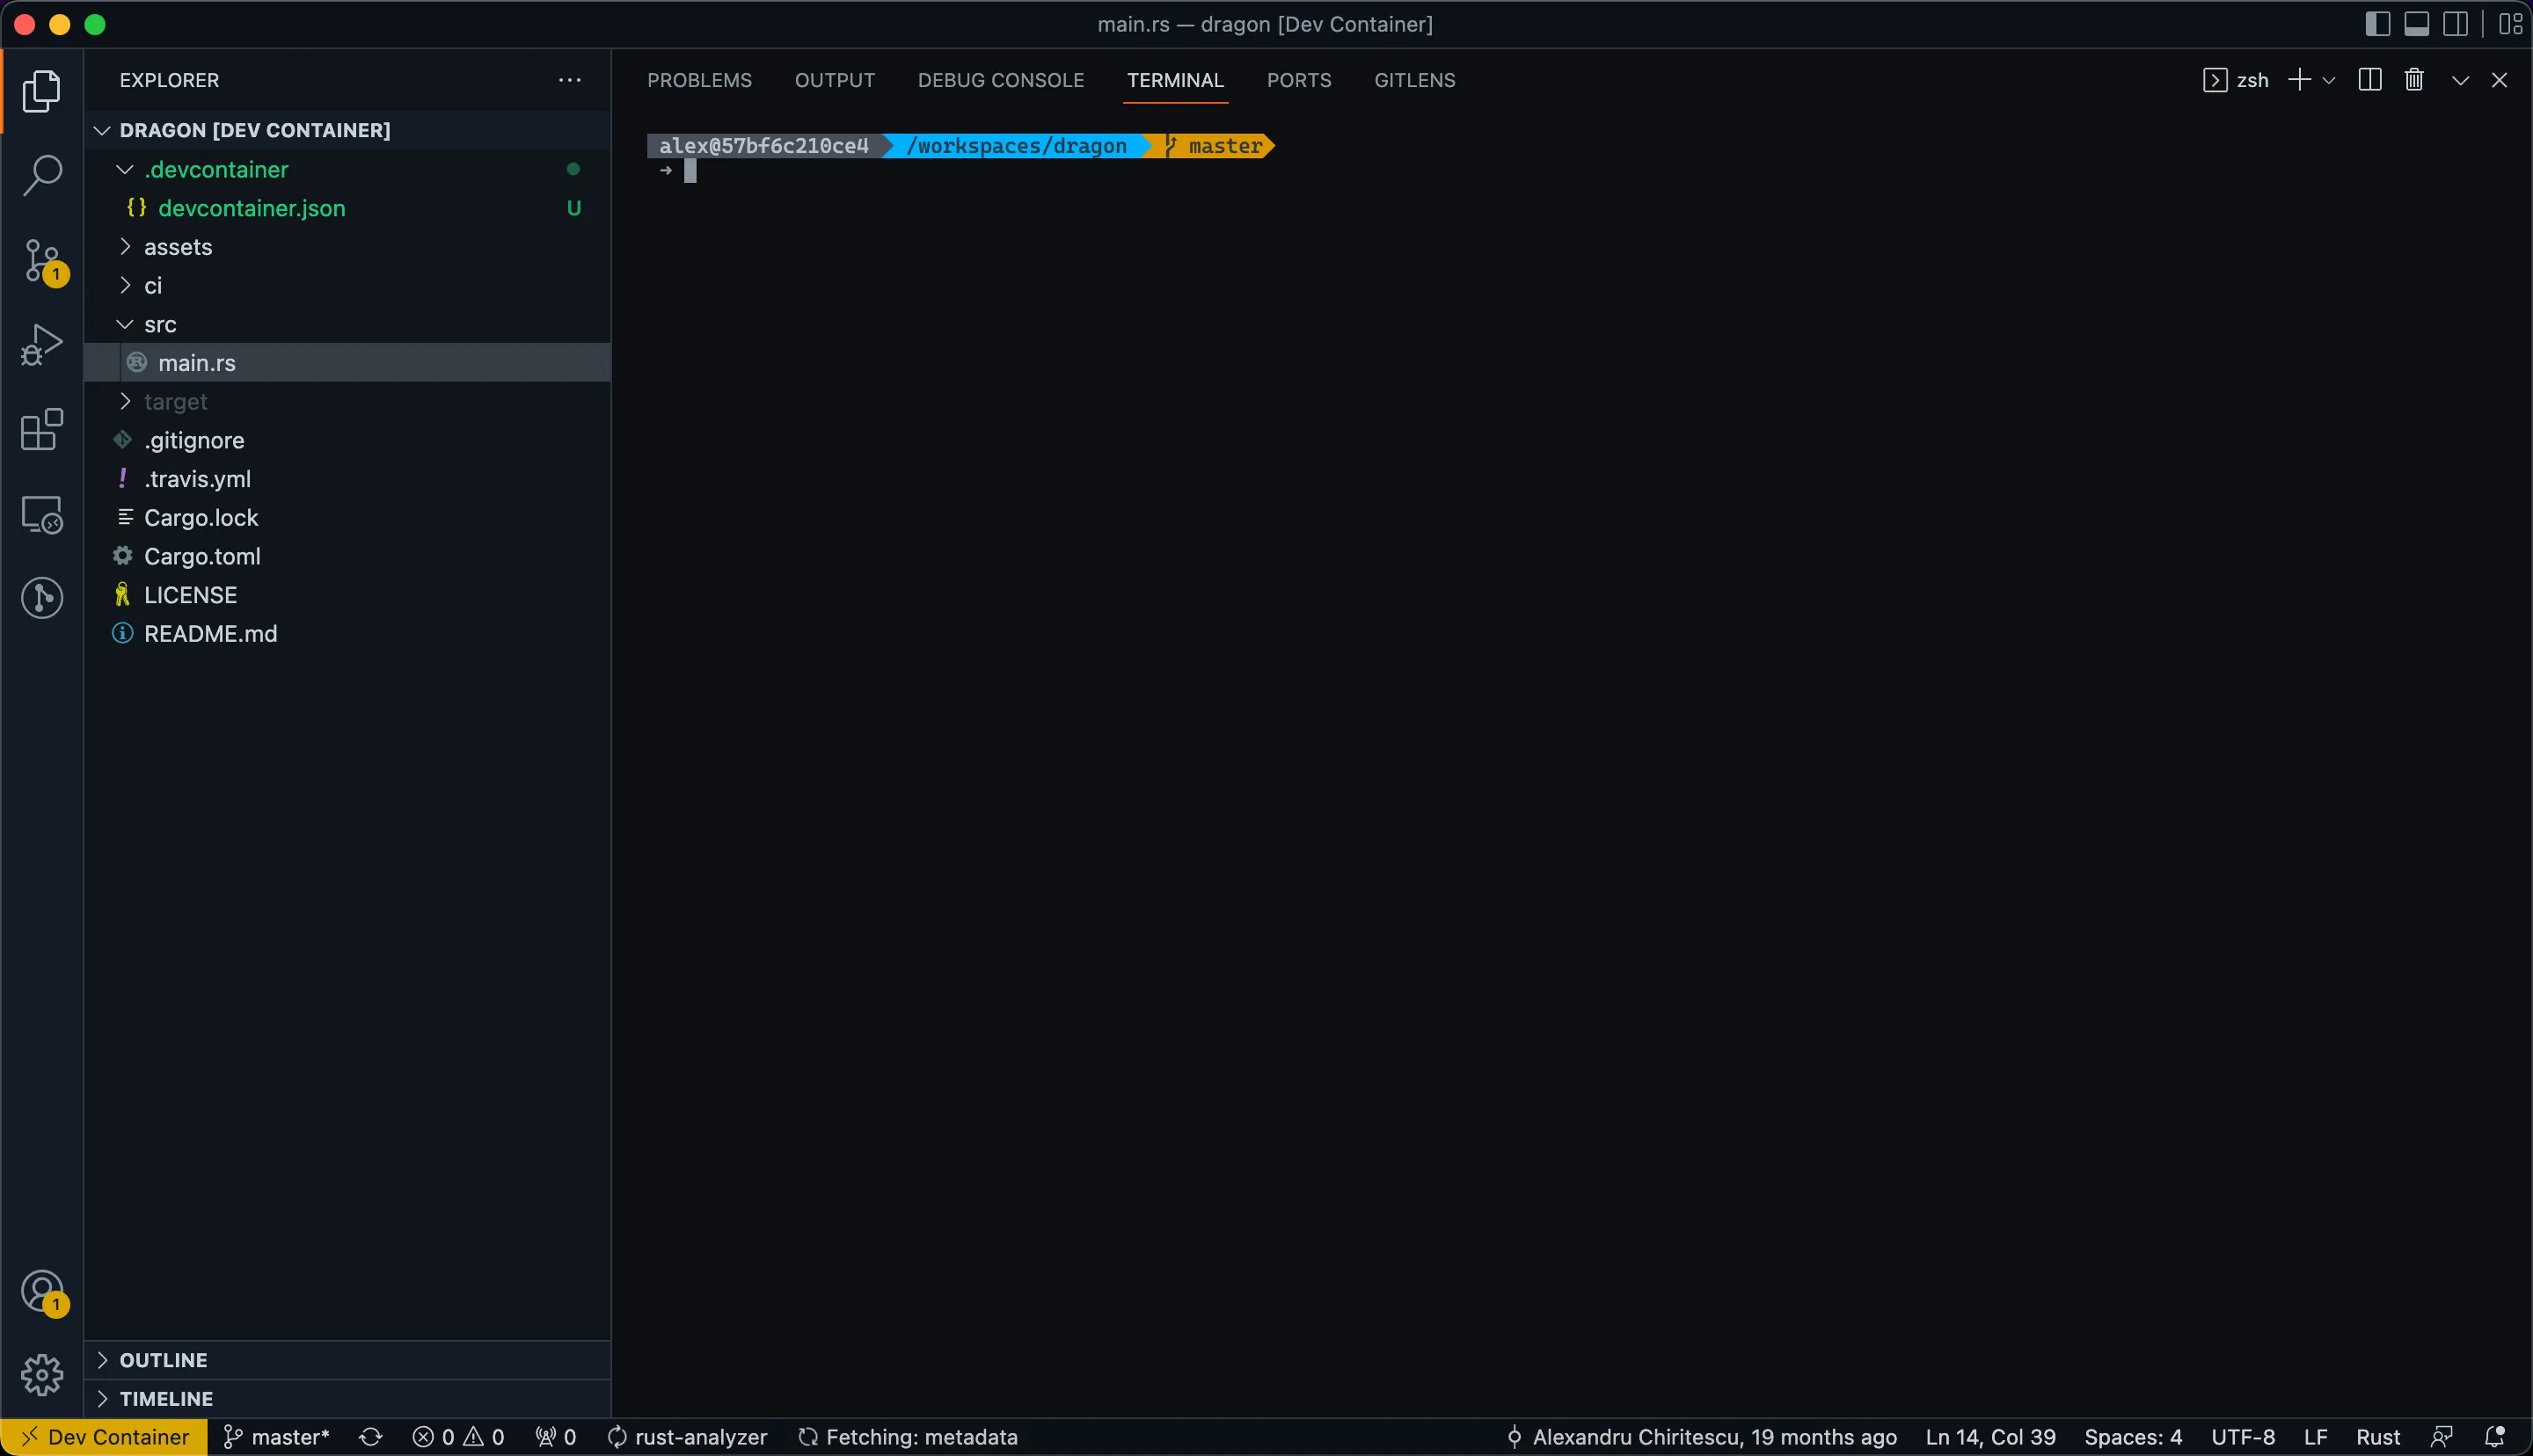Open the notifications bell in status bar
2533x1456 pixels.
pyautogui.click(x=2494, y=1437)
